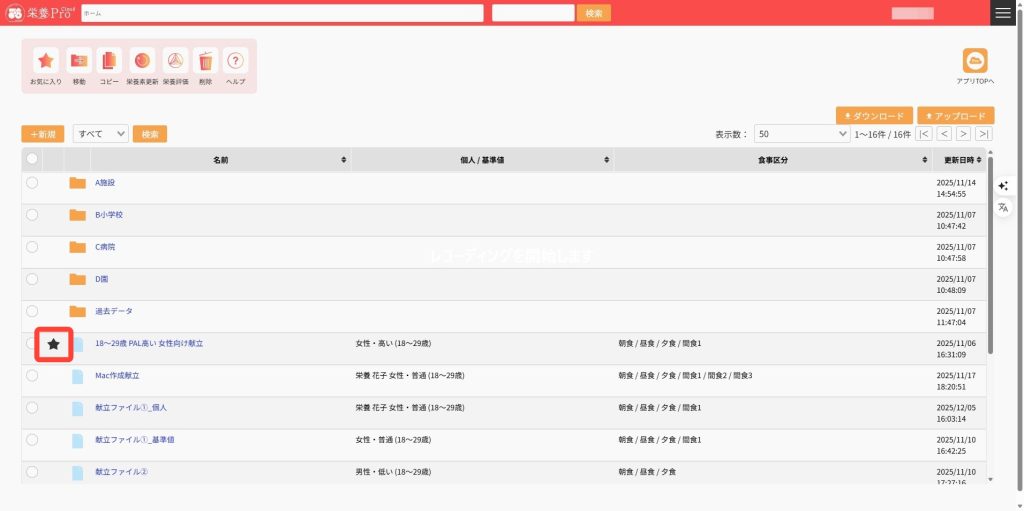The image size is (1024, 511).
Task: Open the 栄養評価 chart icon
Action: (175, 61)
